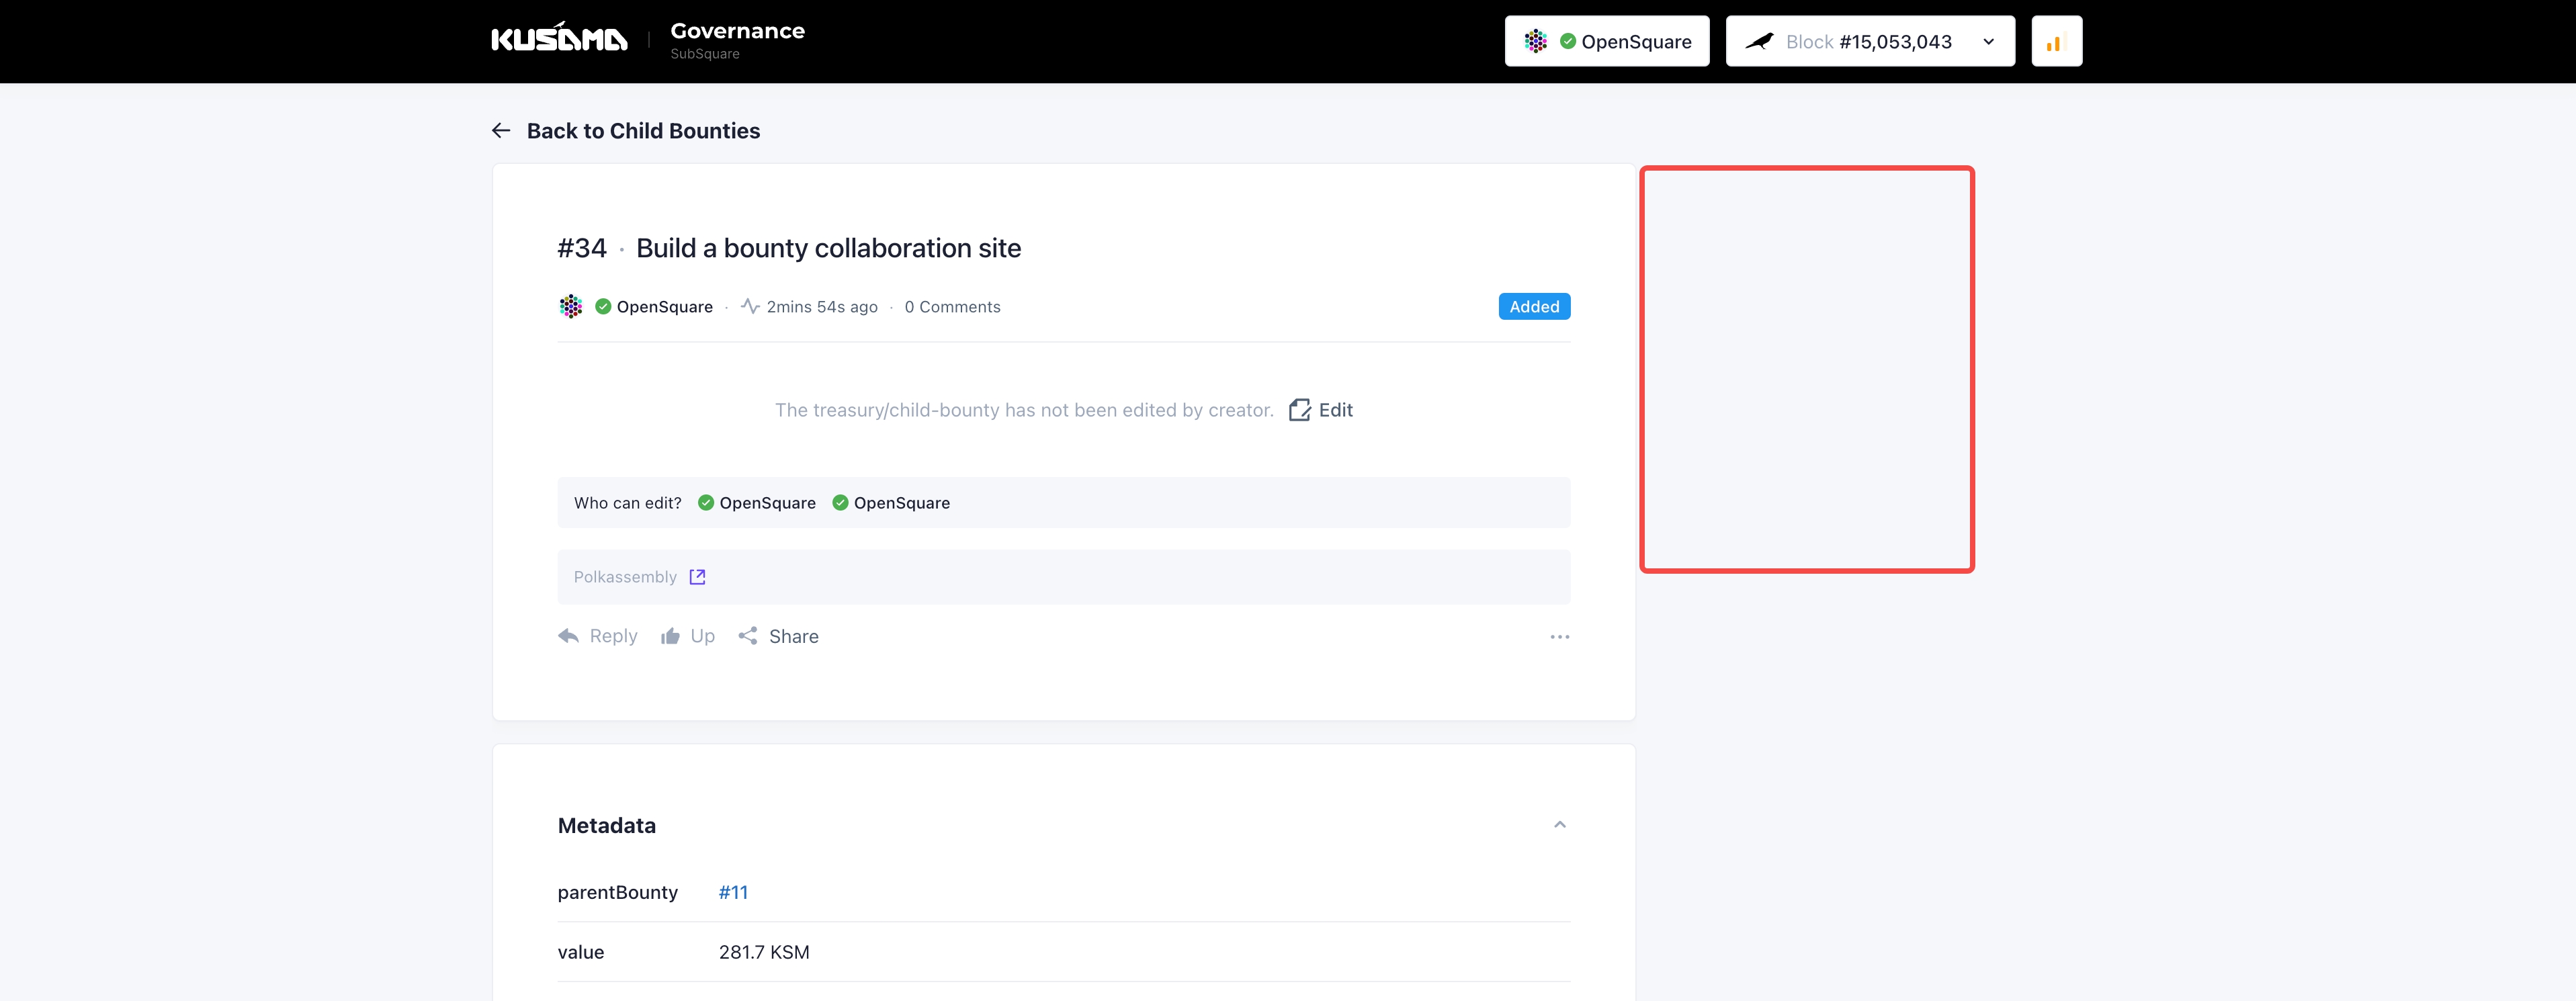Click the blue Added status tag

click(x=1534, y=306)
